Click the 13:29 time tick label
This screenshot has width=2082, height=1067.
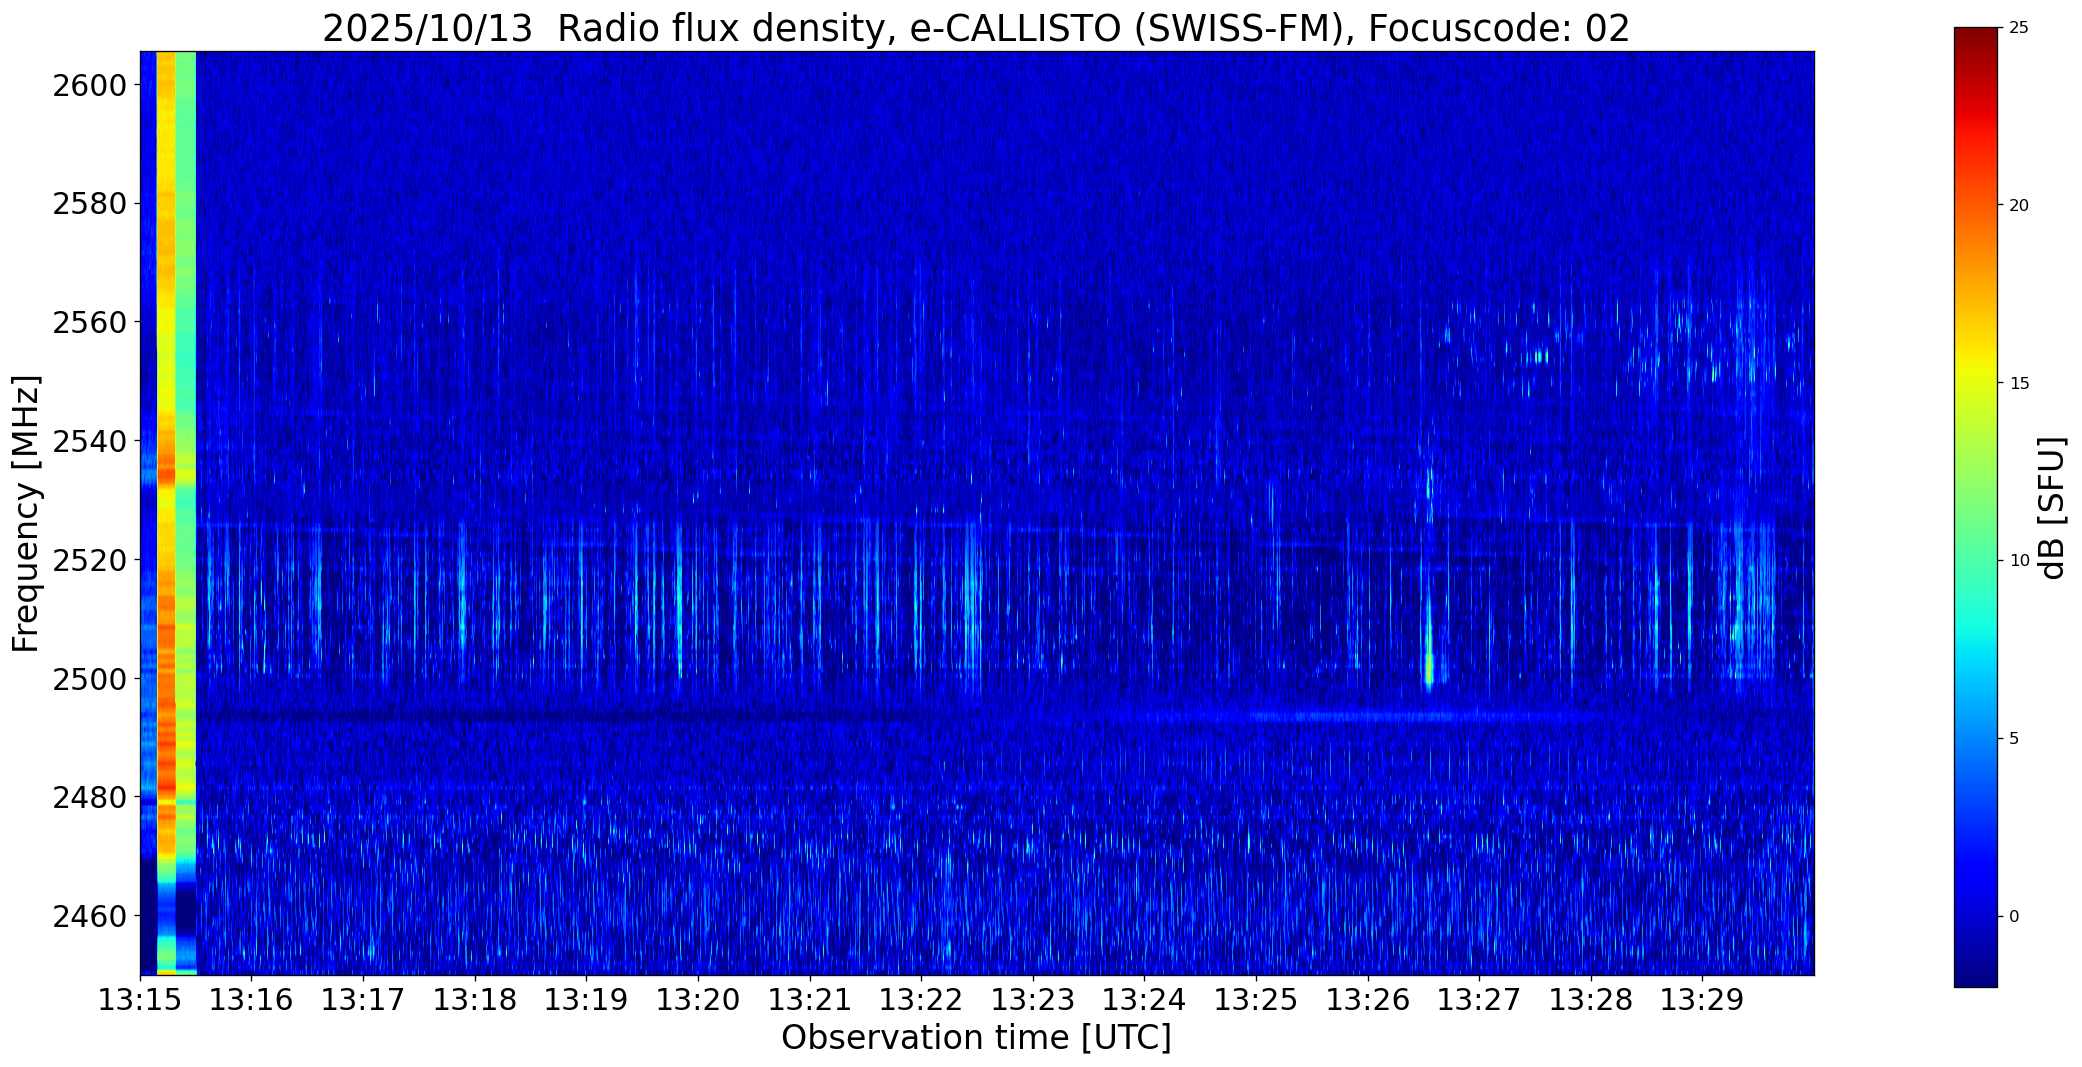point(1703,1000)
